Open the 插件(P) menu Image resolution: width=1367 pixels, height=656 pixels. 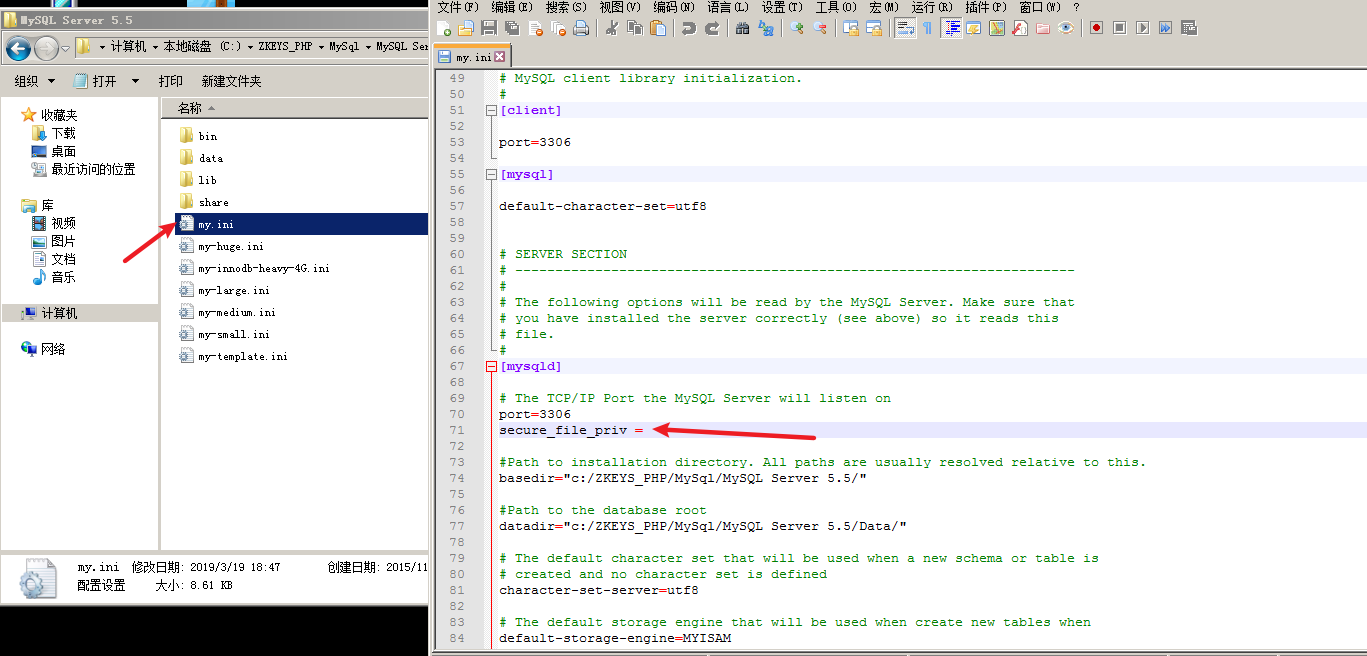(x=986, y=7)
